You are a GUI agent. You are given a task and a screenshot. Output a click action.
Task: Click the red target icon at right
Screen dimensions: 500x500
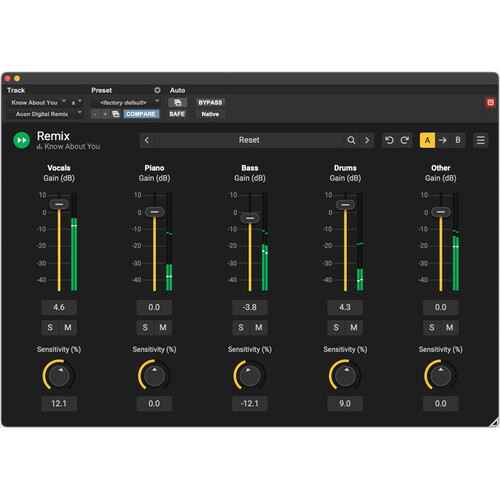[x=490, y=103]
